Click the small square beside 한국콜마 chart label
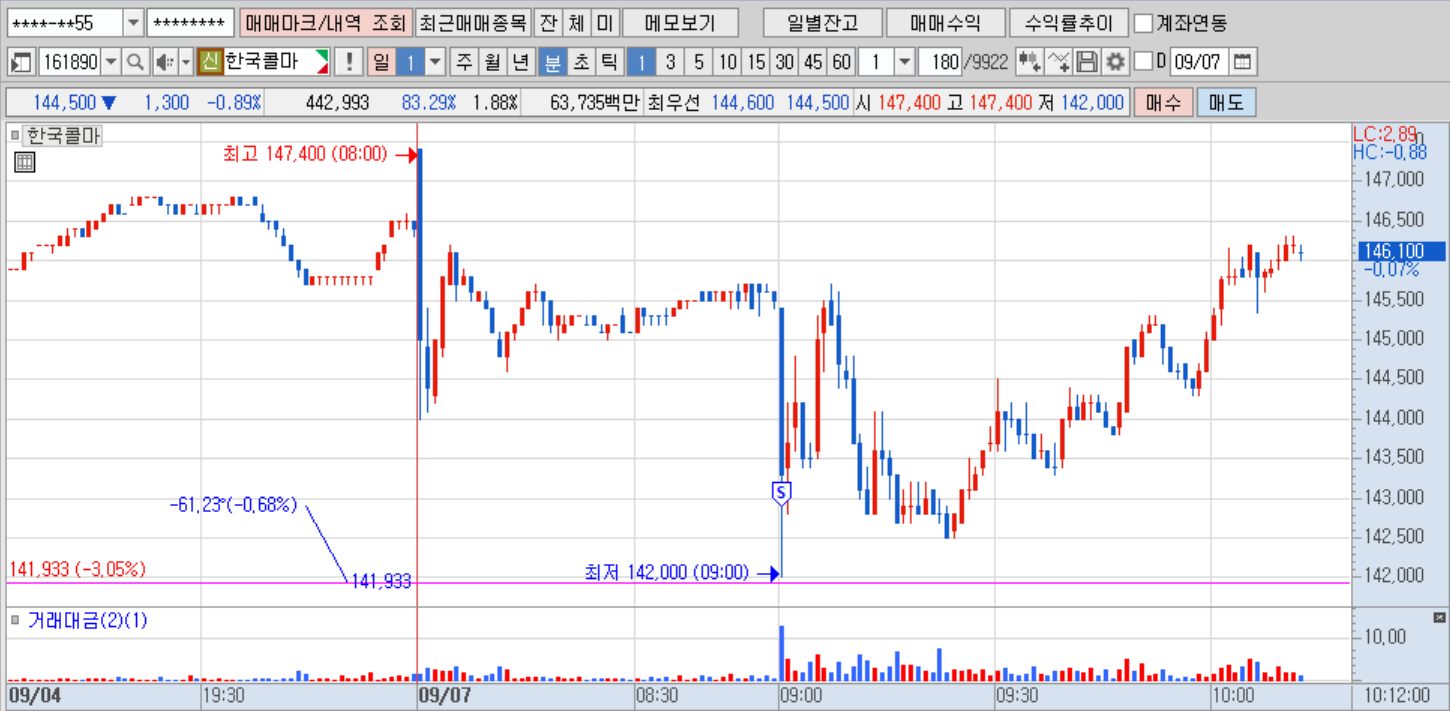Screen dimensions: 1450x711 click(15, 135)
